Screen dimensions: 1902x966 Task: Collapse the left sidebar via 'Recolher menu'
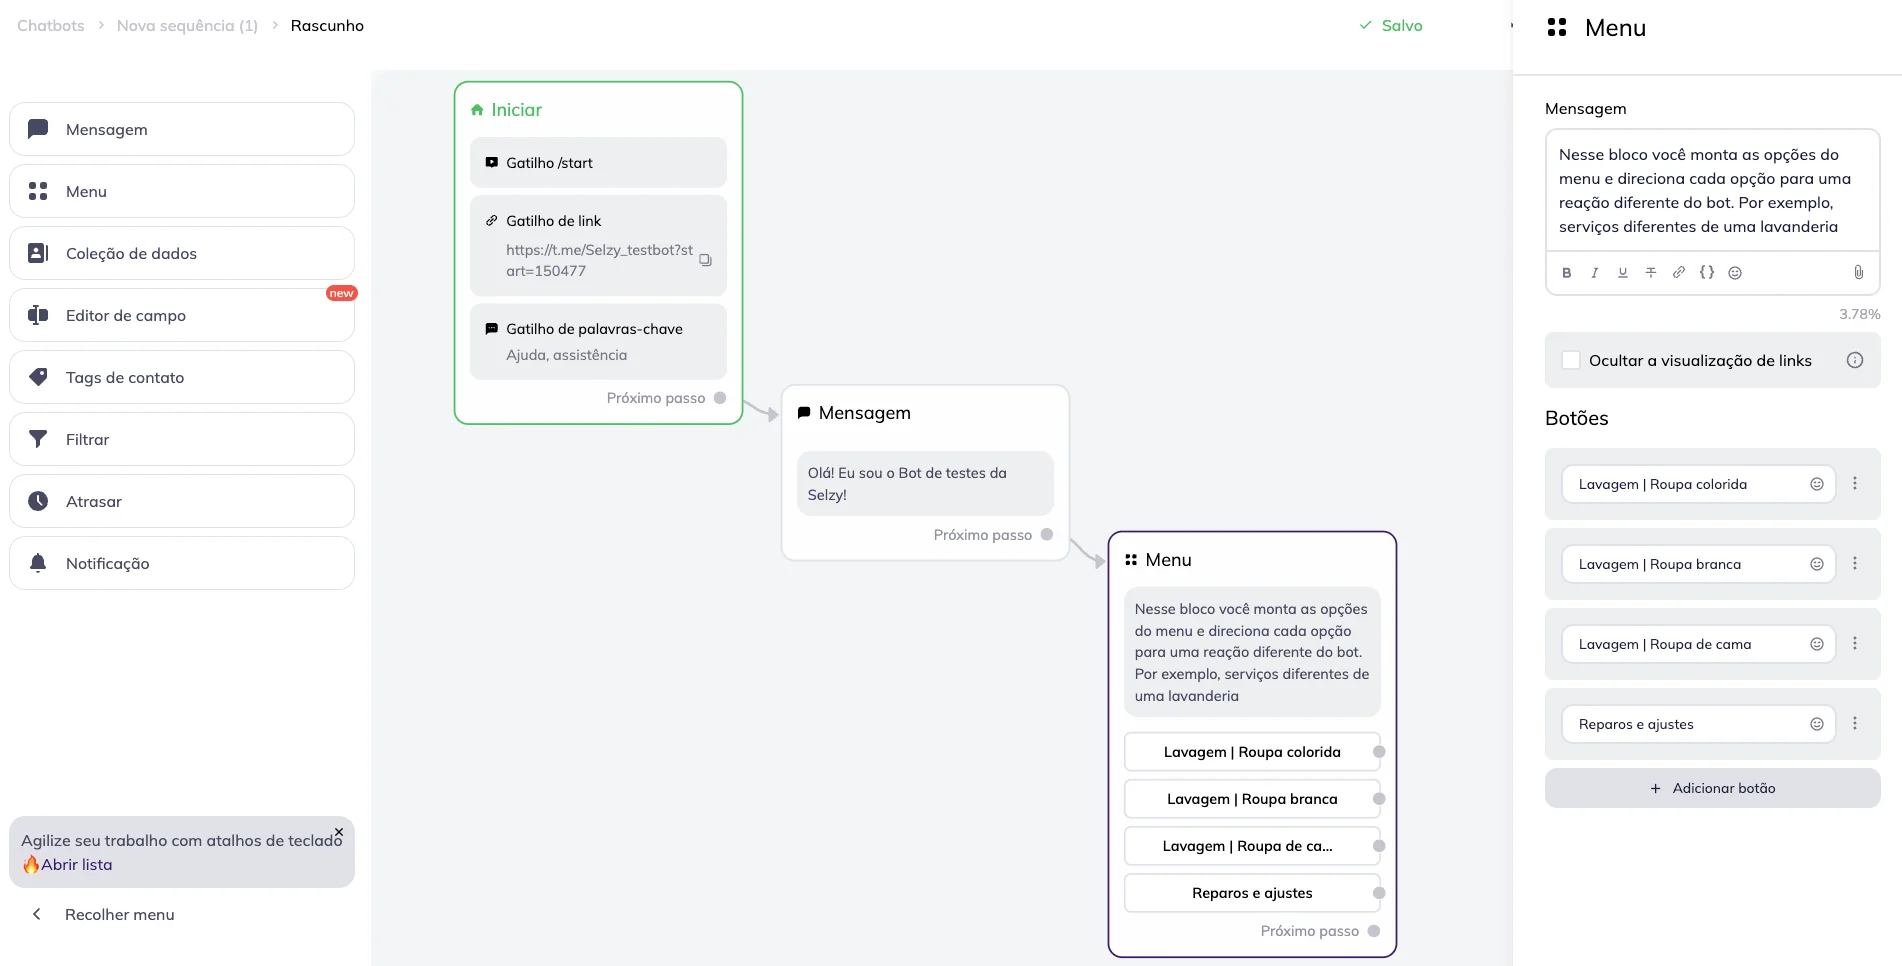click(x=118, y=914)
